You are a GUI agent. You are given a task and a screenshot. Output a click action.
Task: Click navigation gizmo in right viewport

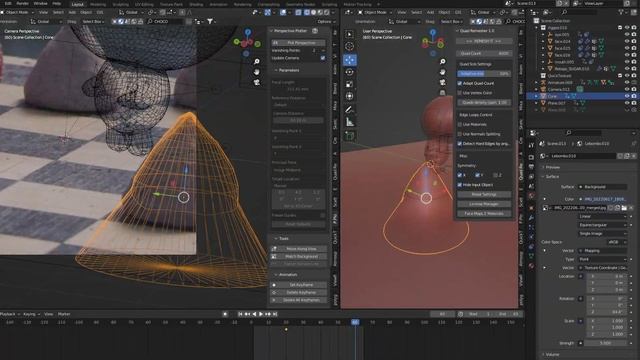tap(433, 42)
